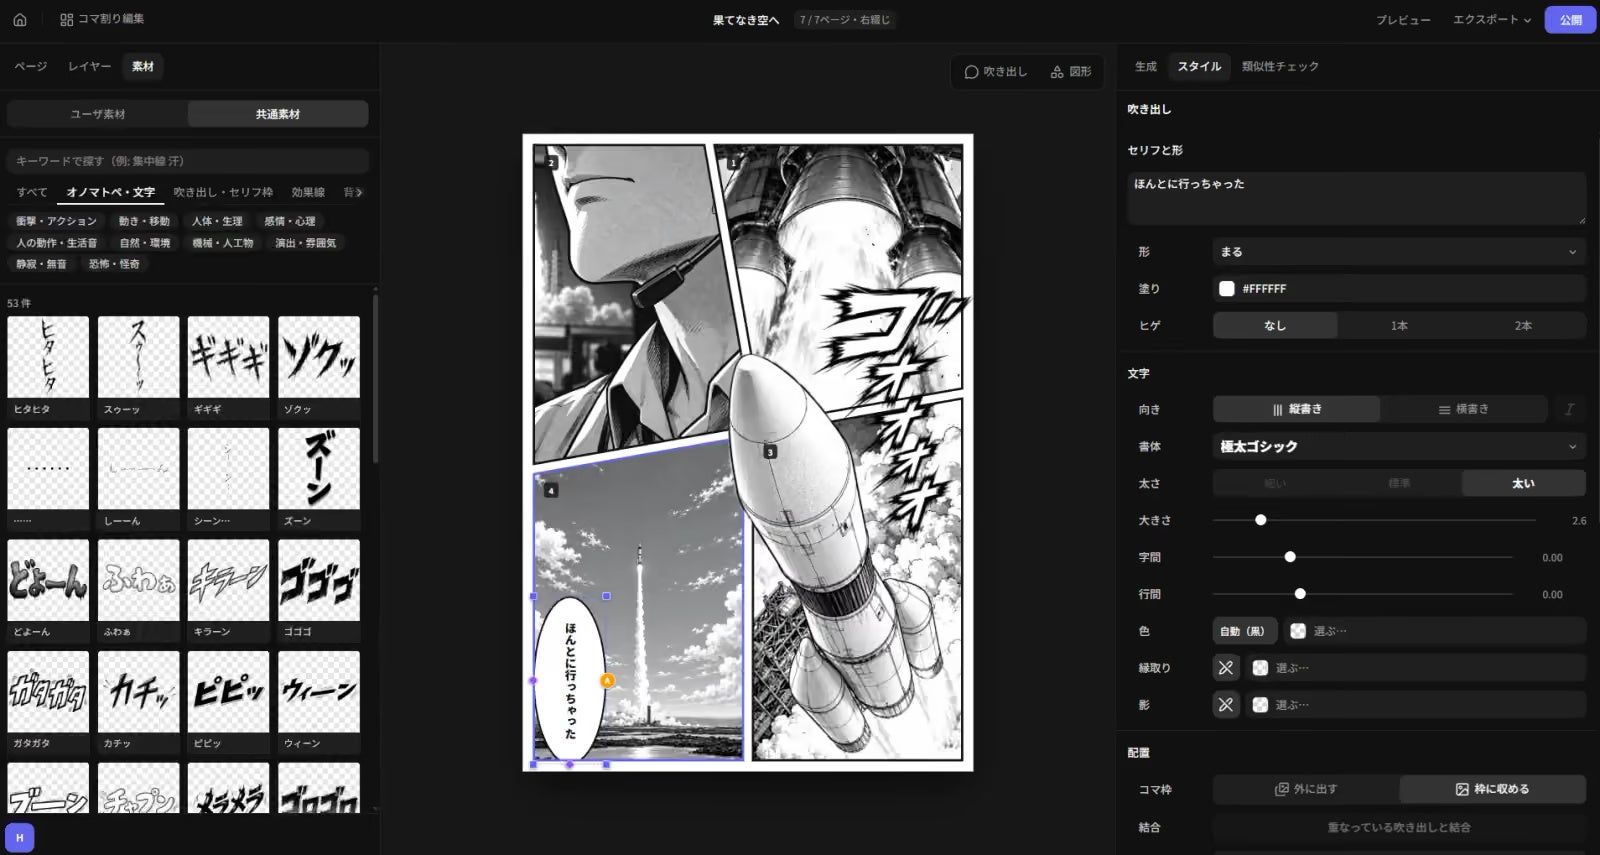This screenshot has width=1600, height=855.
Task: Click the purple H avatar badge
Action: point(19,838)
